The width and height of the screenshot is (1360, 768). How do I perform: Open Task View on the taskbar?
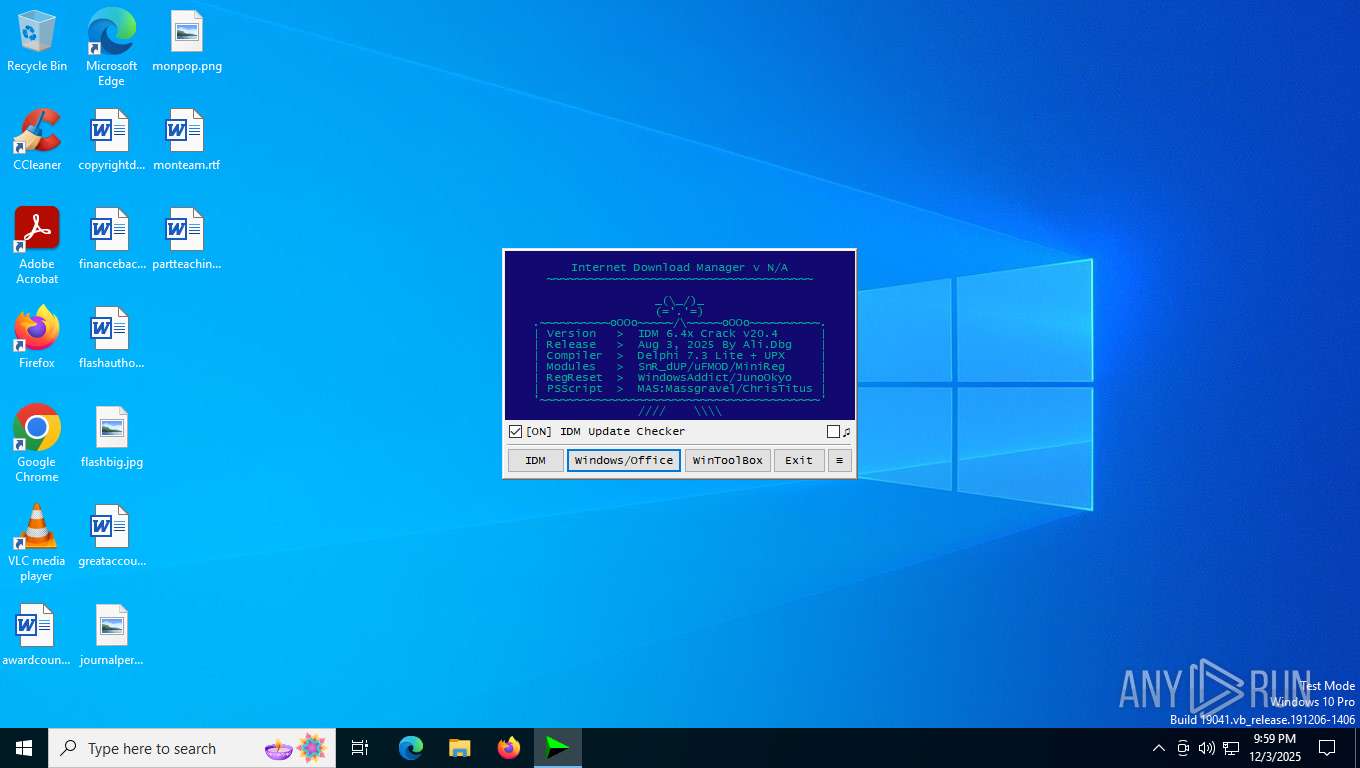[360, 748]
